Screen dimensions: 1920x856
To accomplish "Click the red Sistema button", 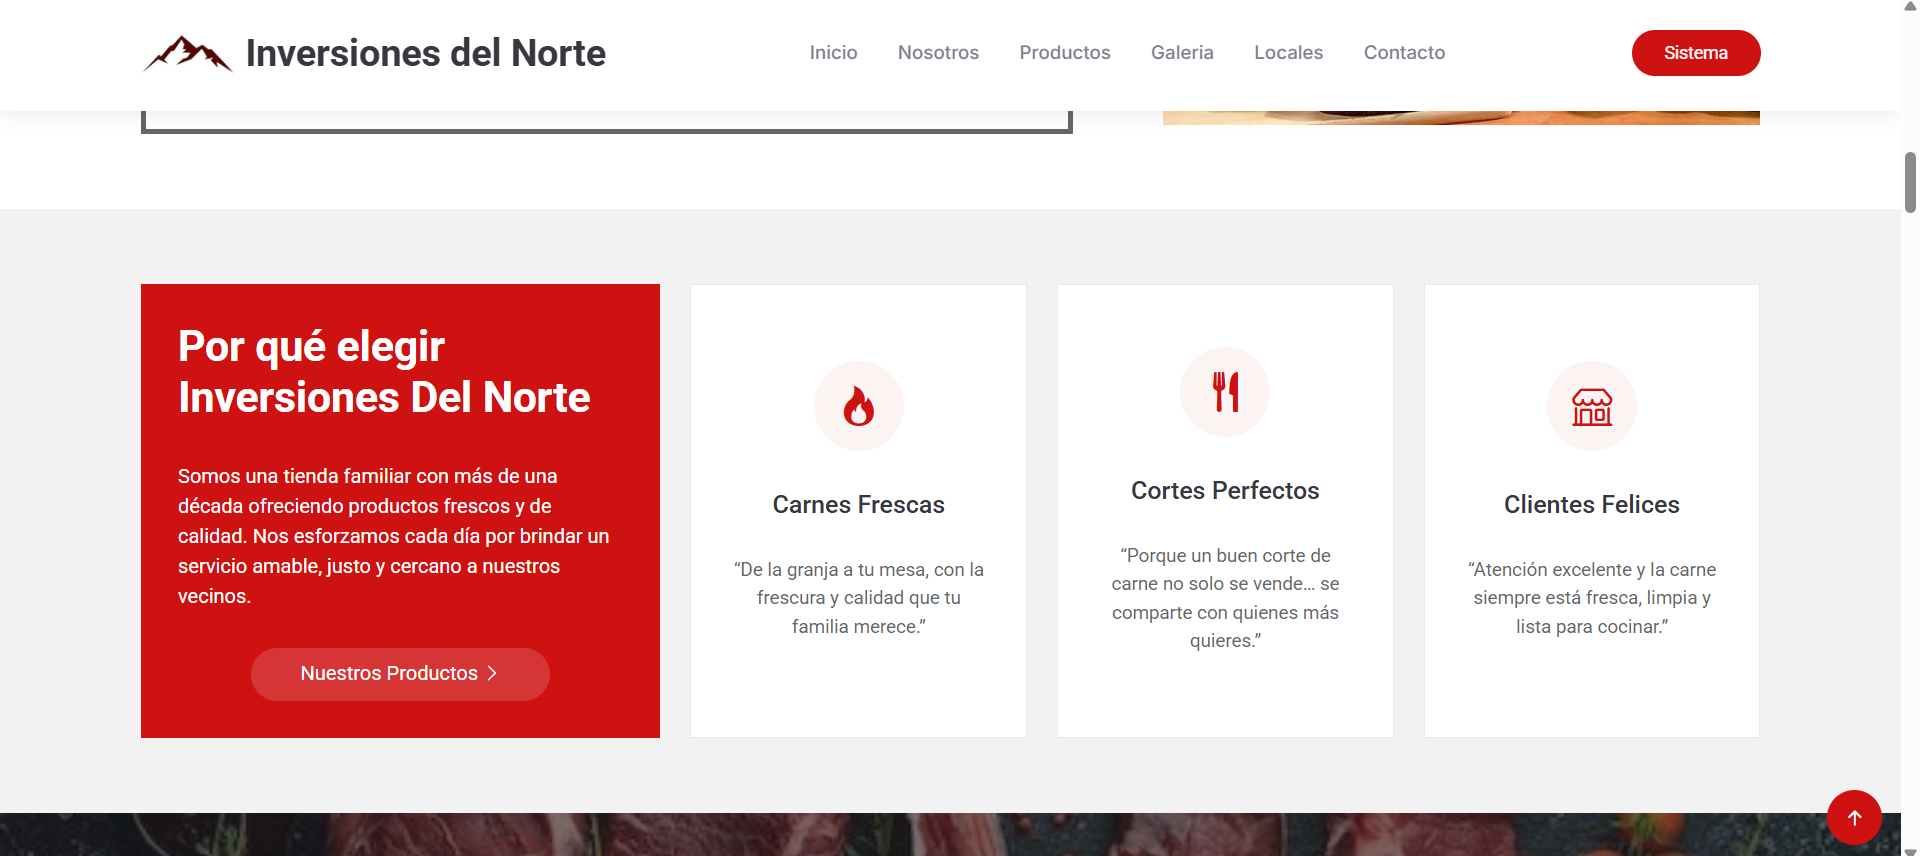I will [1695, 53].
